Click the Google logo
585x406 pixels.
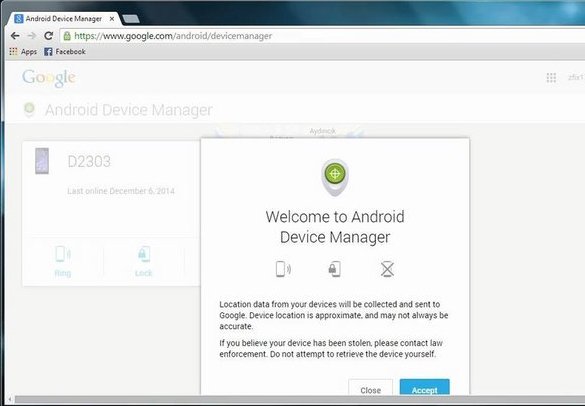[x=49, y=78]
